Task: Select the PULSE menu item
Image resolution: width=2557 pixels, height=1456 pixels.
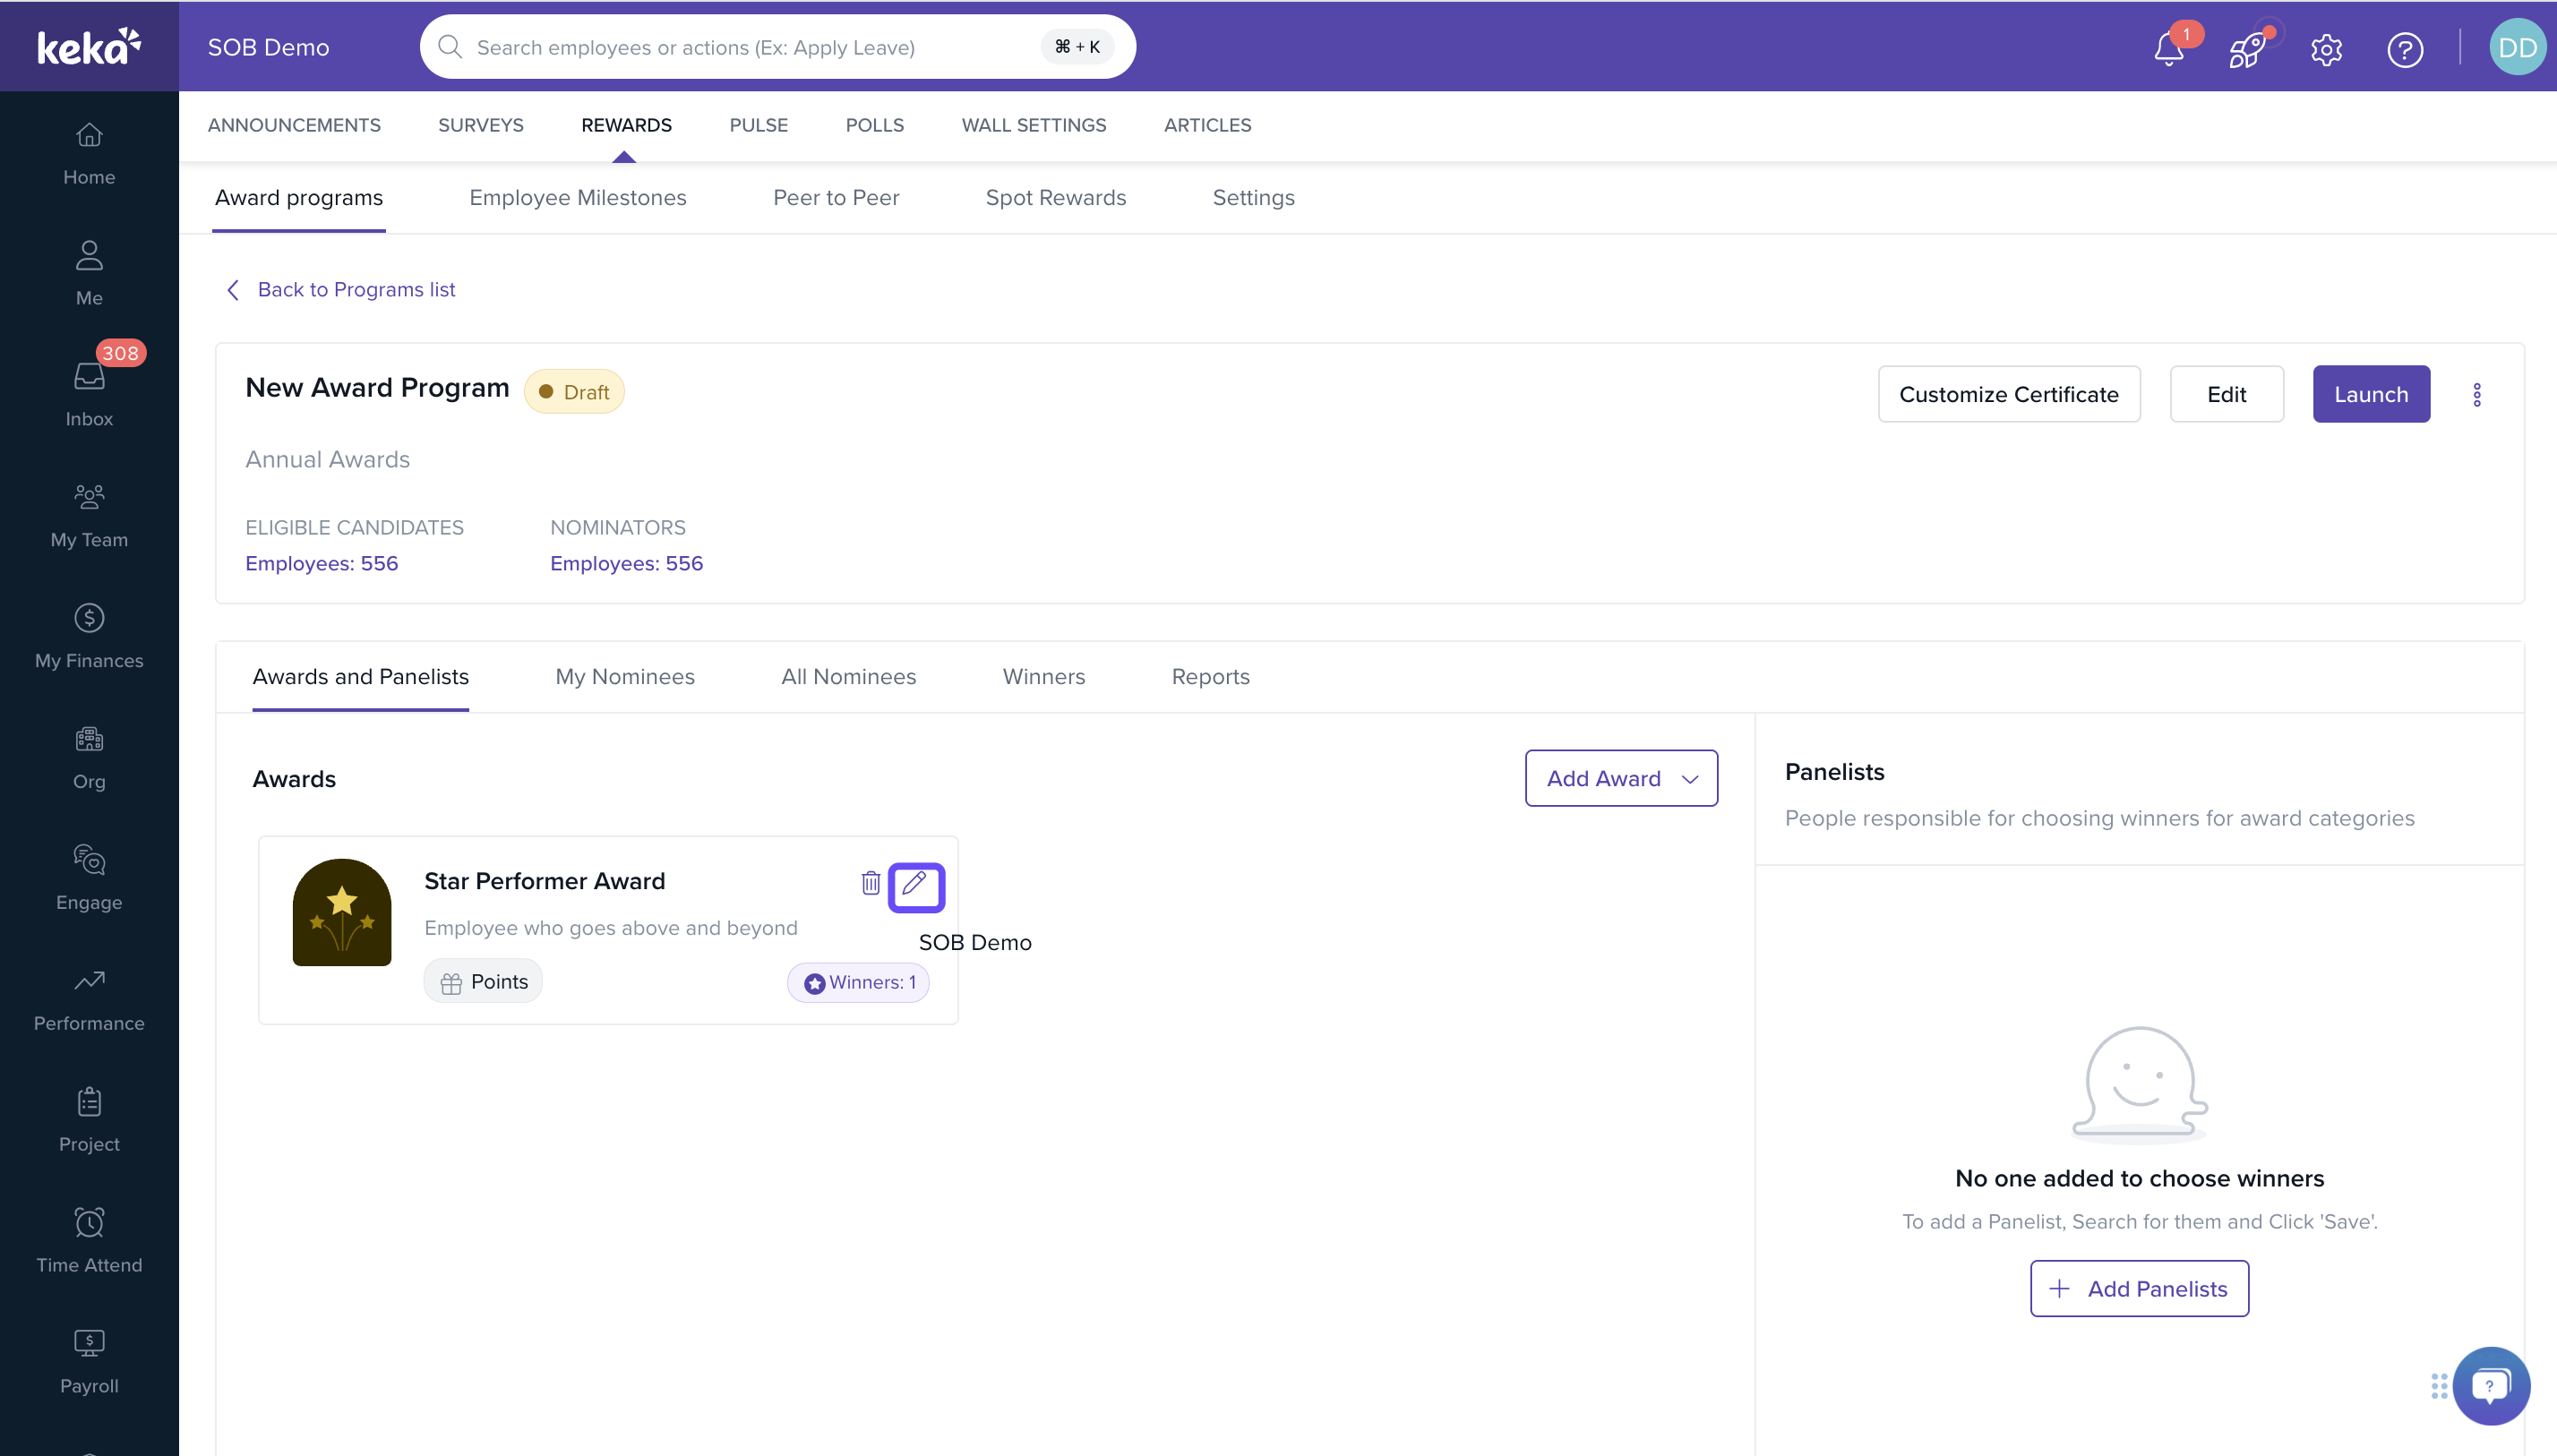Action: click(758, 125)
